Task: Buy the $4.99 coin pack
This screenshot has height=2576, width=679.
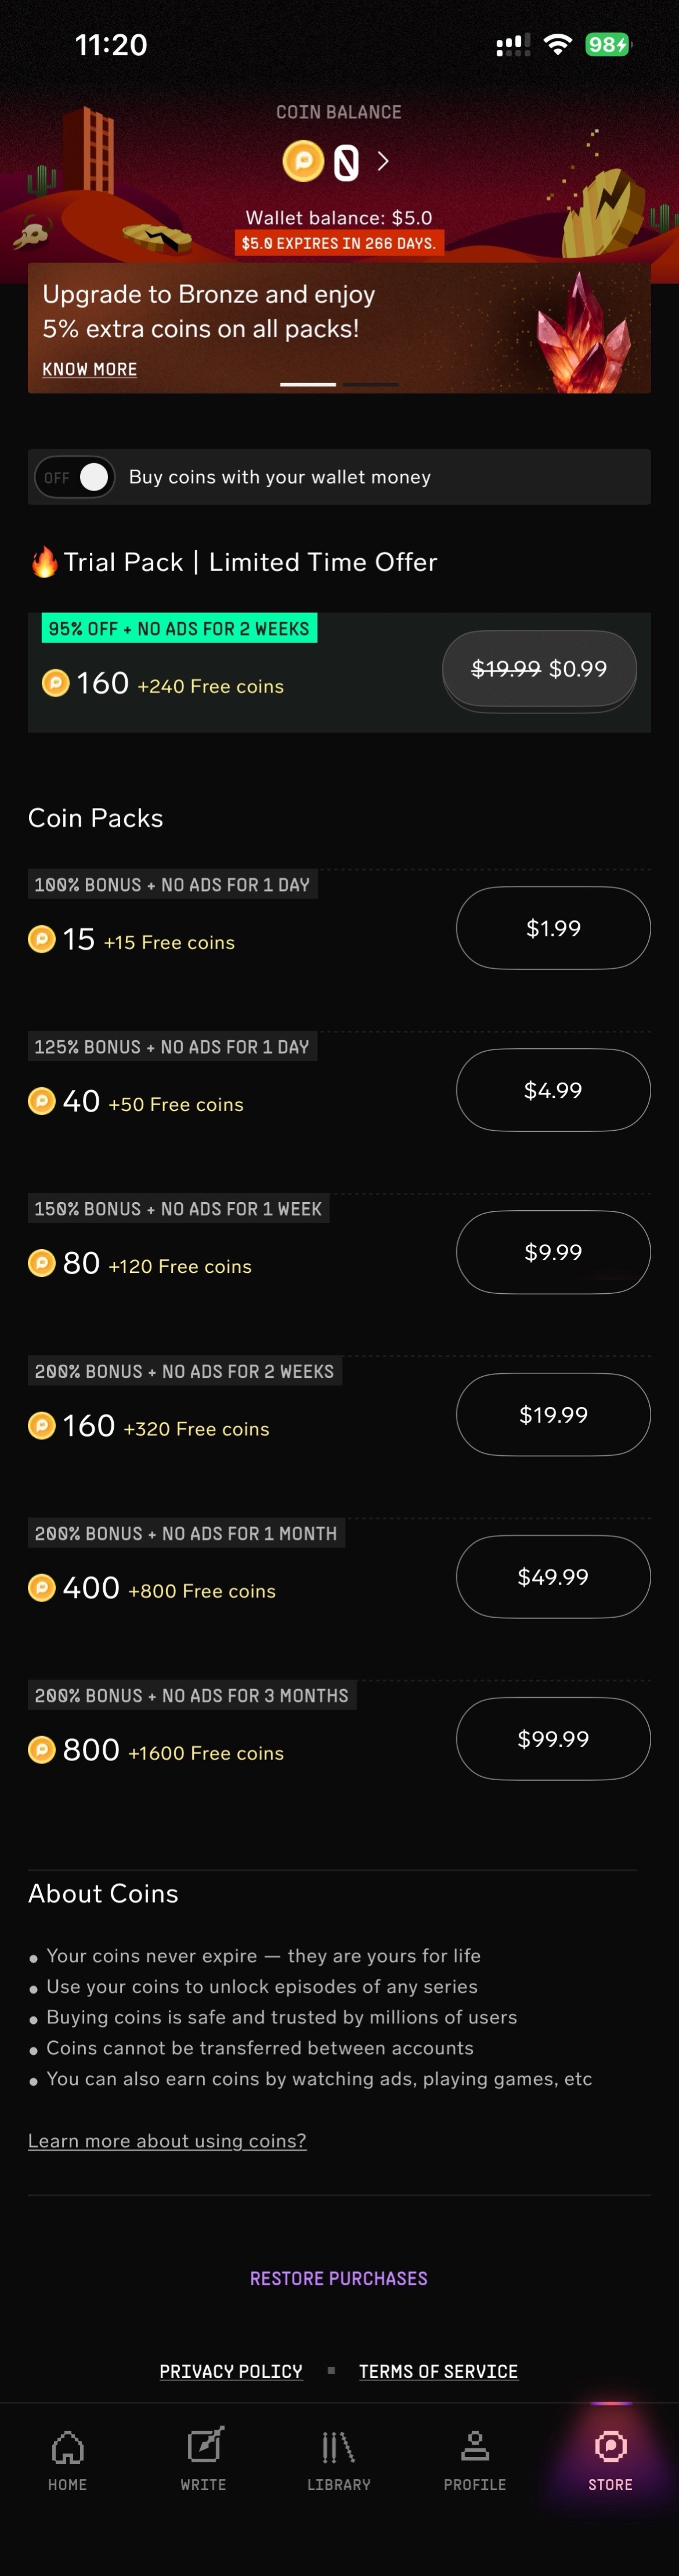Action: pyautogui.click(x=553, y=1090)
